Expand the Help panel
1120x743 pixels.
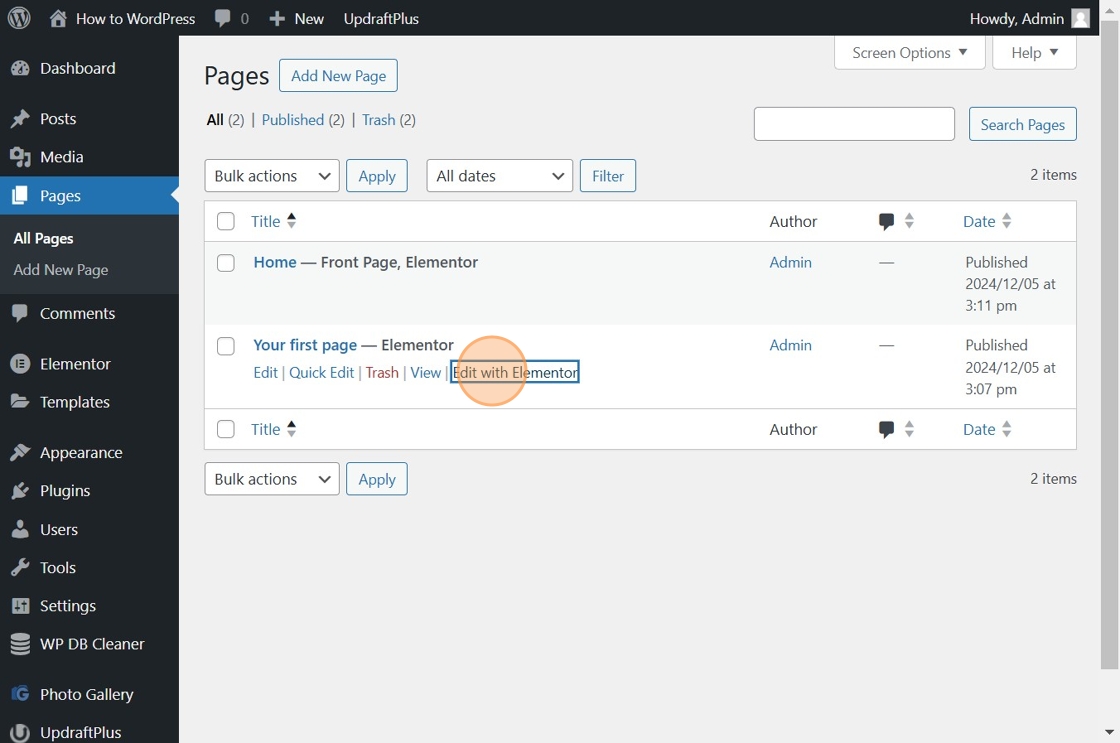coord(1034,53)
